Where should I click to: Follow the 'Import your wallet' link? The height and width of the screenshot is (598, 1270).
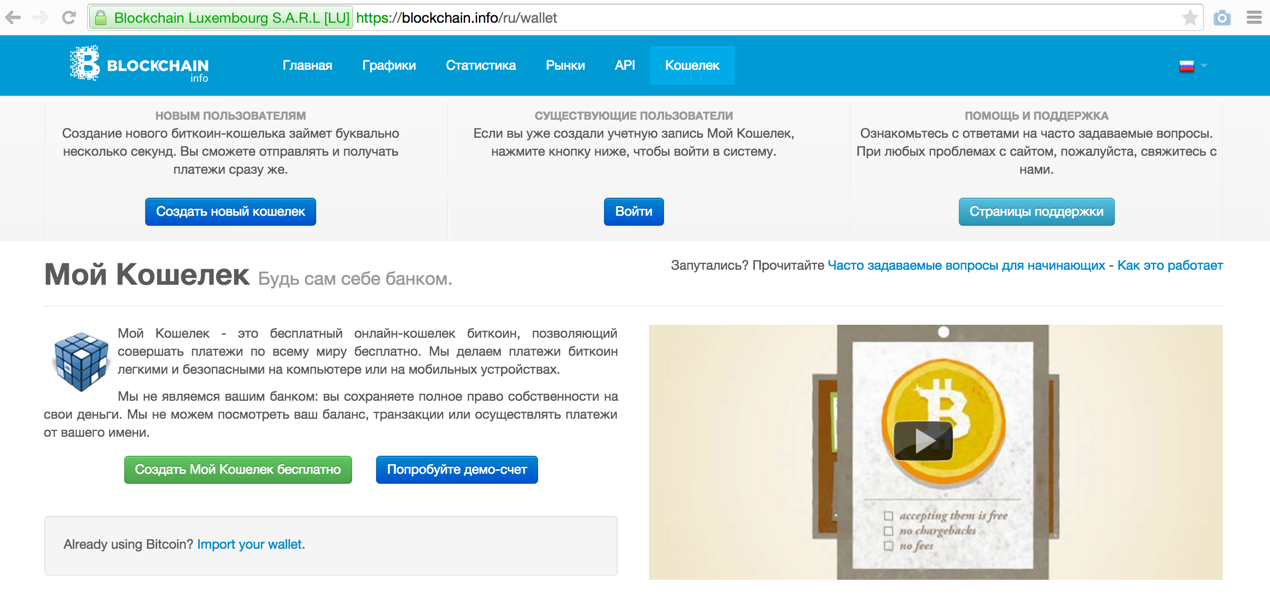click(249, 544)
